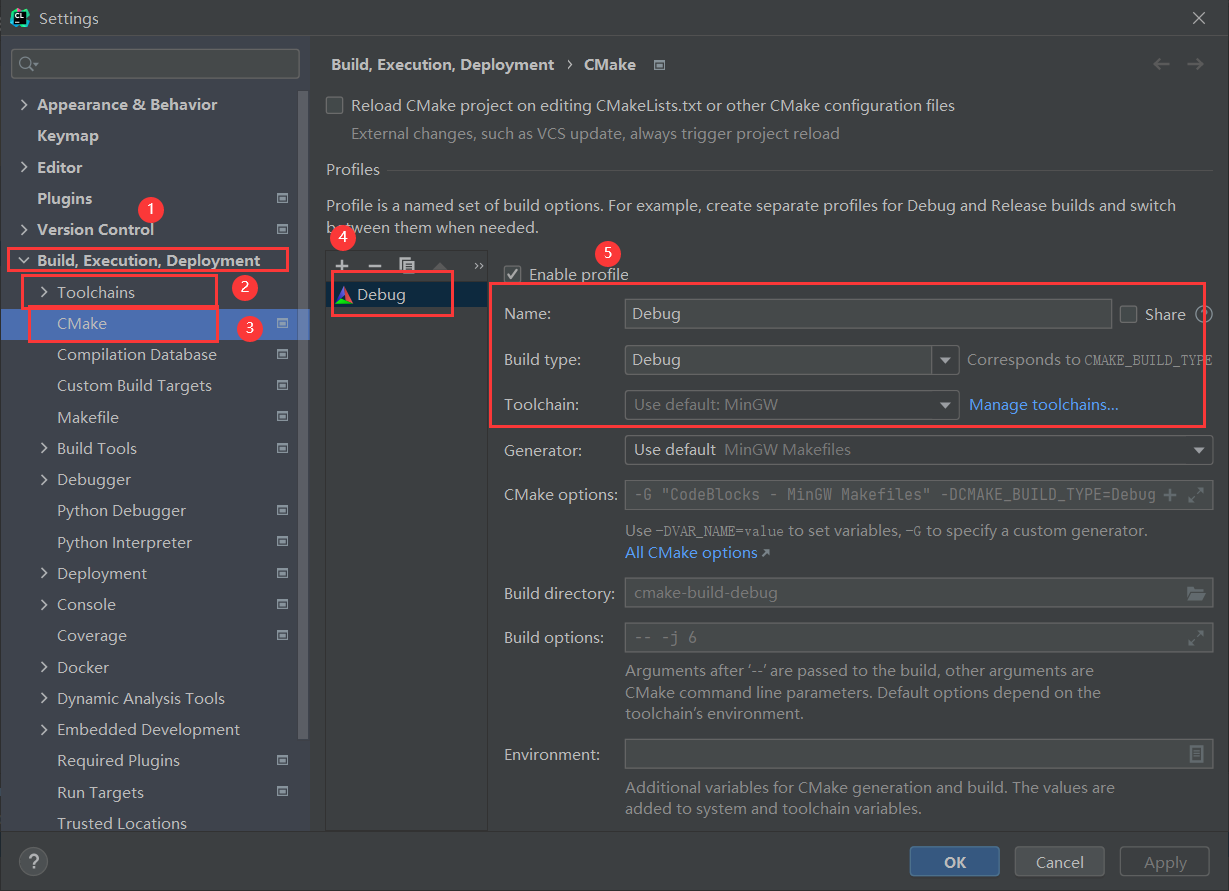Open Manage toolchains link

coord(1044,404)
